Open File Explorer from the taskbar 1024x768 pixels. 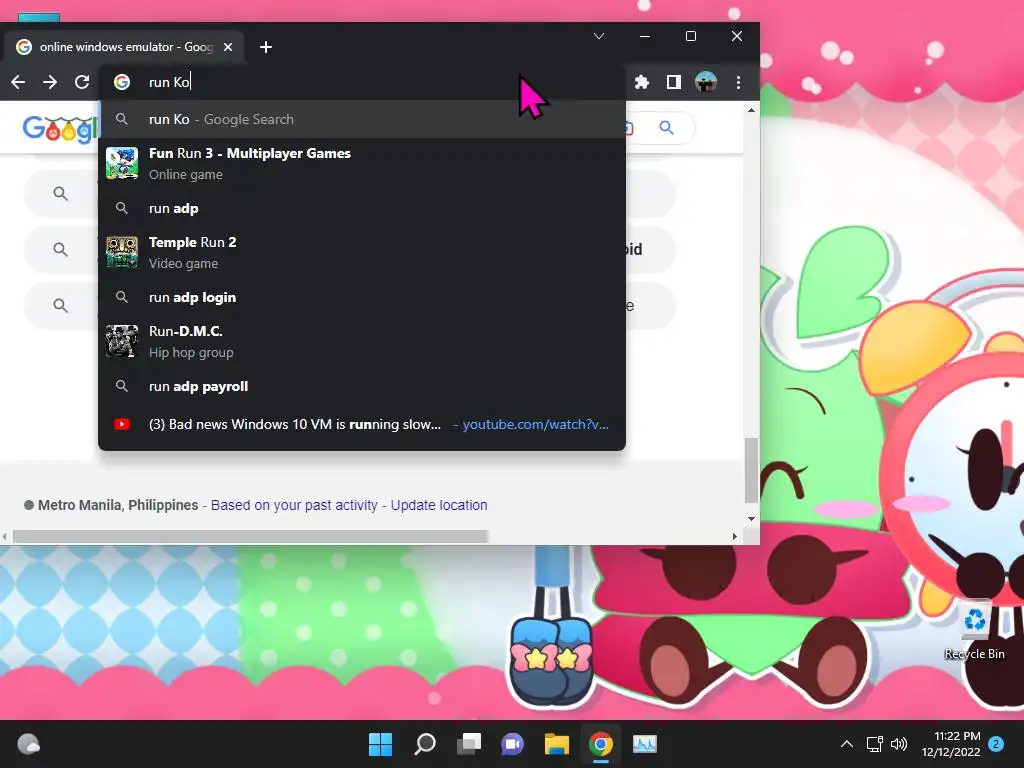click(x=557, y=744)
